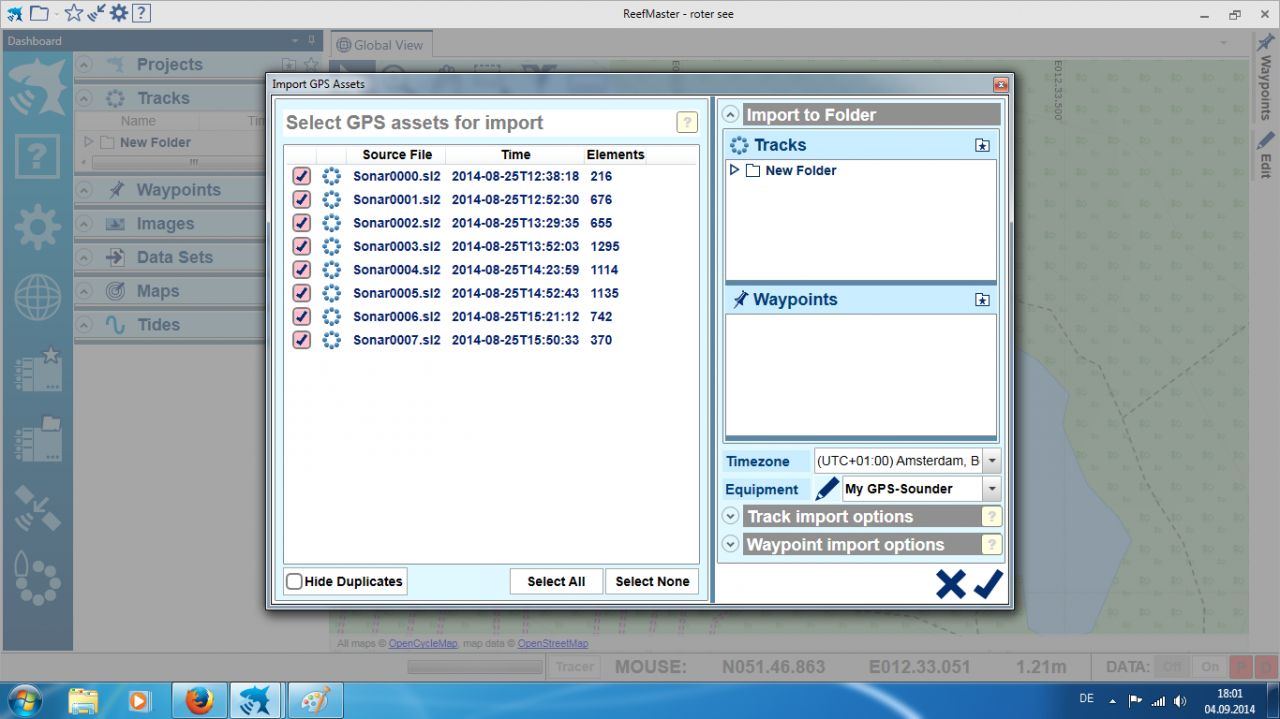Confirm import with the checkmark icon
The image size is (1280, 719).
pos(988,584)
